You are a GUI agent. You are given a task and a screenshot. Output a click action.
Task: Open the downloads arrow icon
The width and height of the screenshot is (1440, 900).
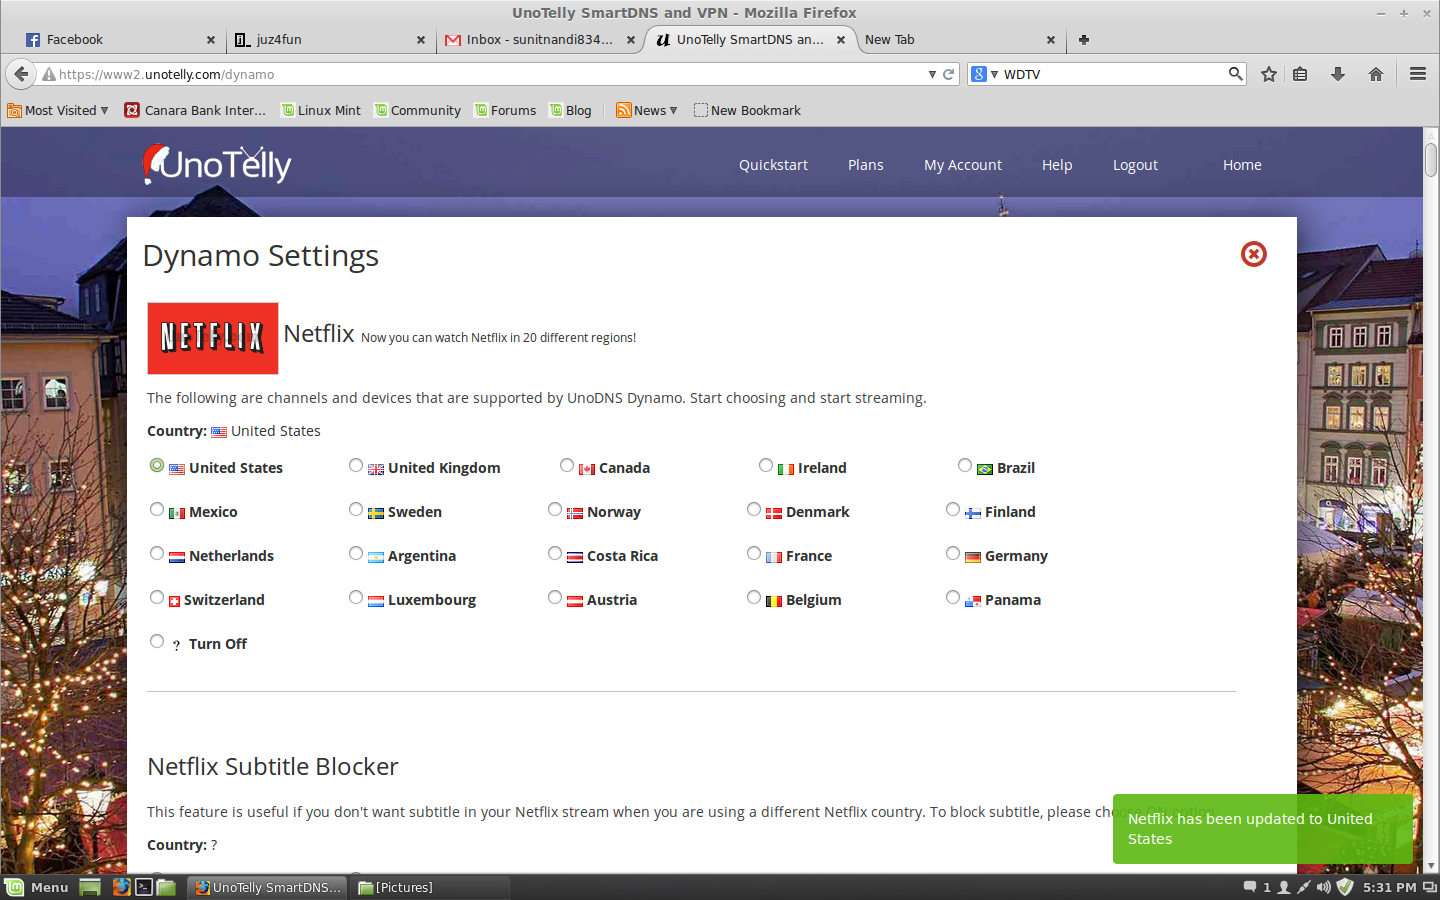coord(1338,74)
